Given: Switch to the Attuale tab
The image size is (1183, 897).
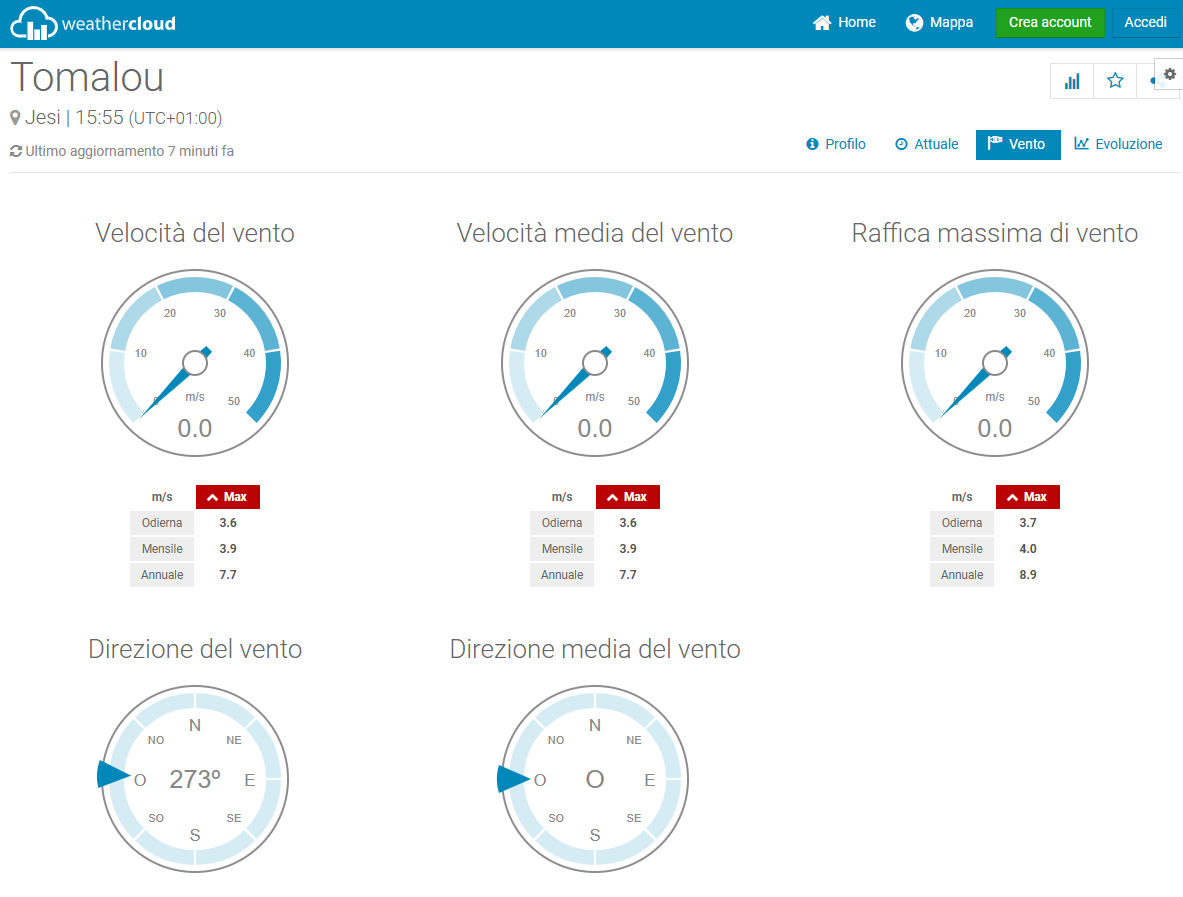Looking at the screenshot, I should (926, 144).
